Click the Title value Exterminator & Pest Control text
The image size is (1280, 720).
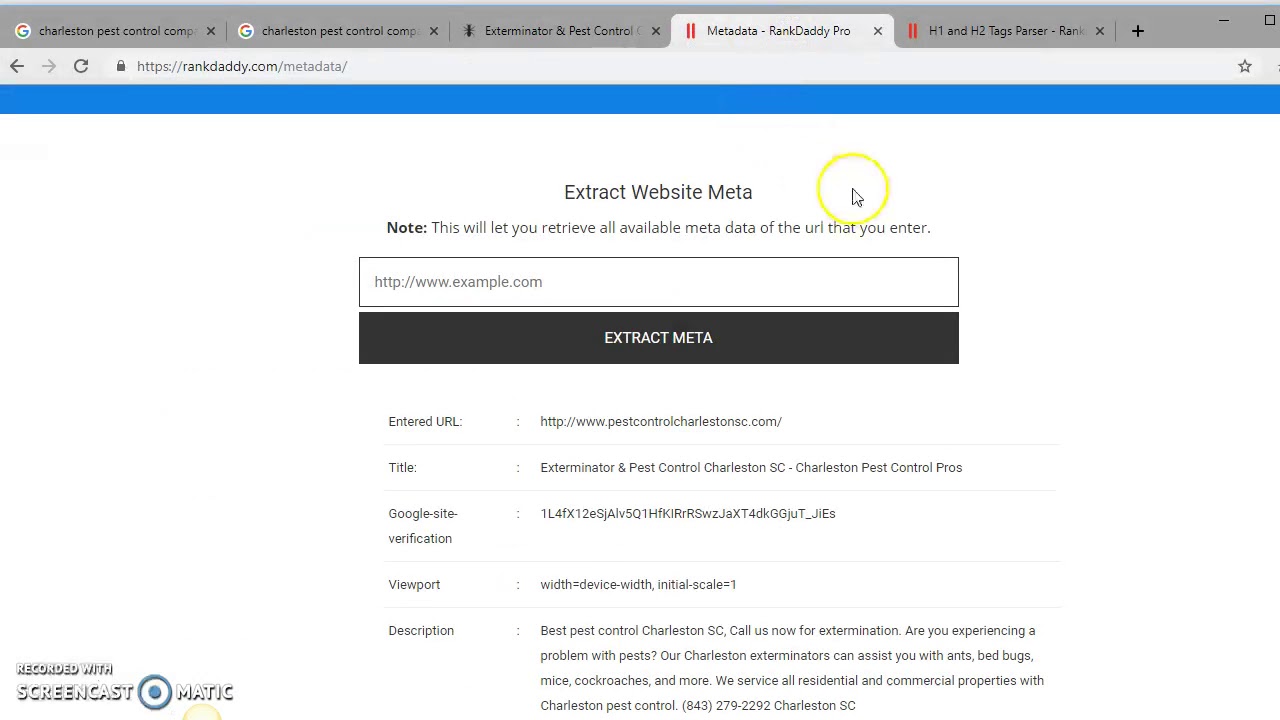[x=751, y=468]
